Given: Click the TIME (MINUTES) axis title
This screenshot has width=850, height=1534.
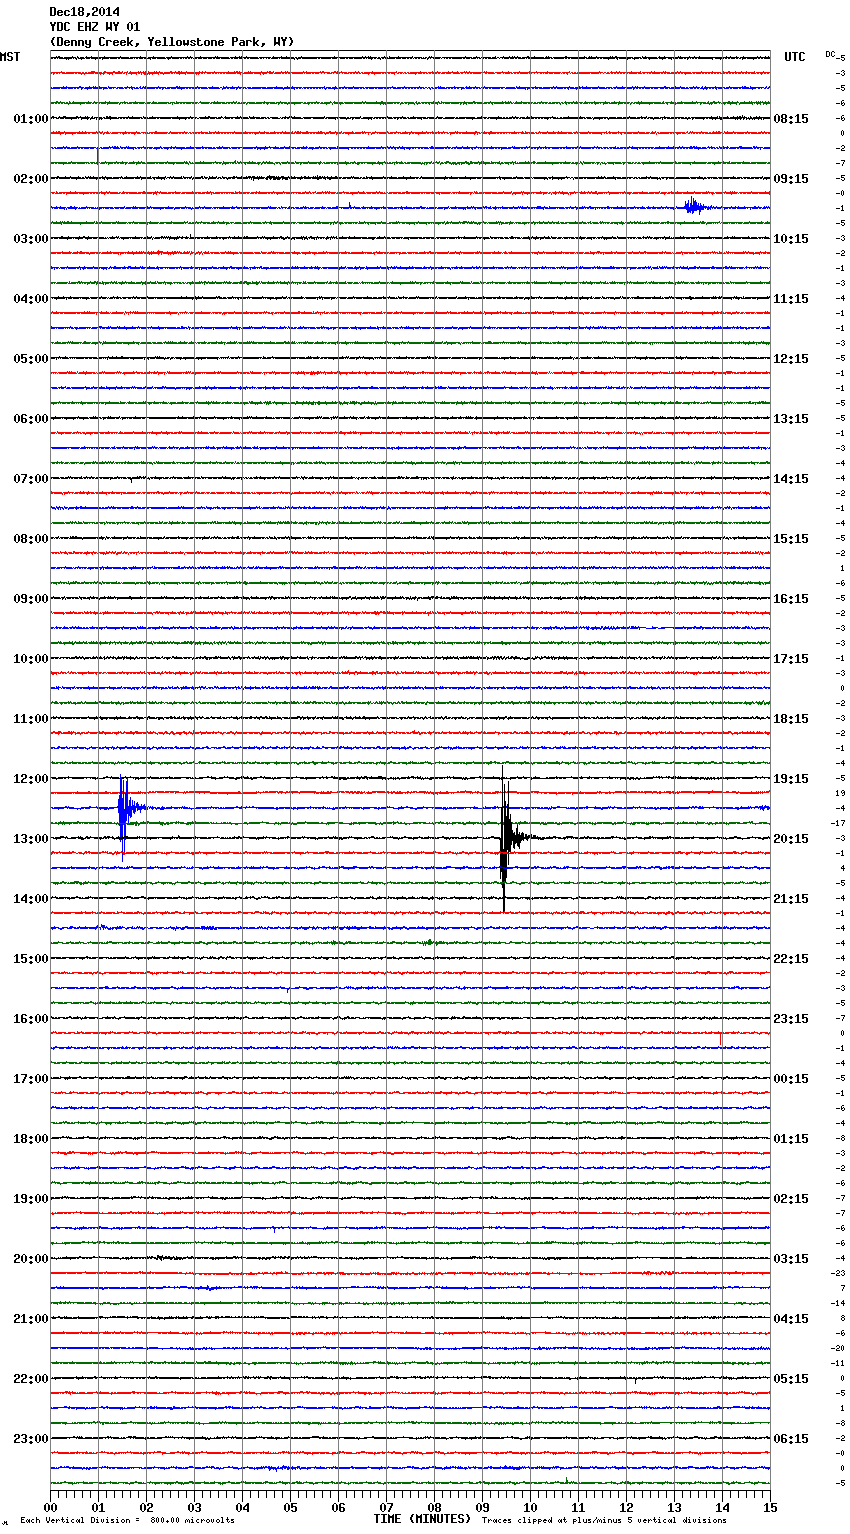Looking at the screenshot, I should click(422, 1519).
